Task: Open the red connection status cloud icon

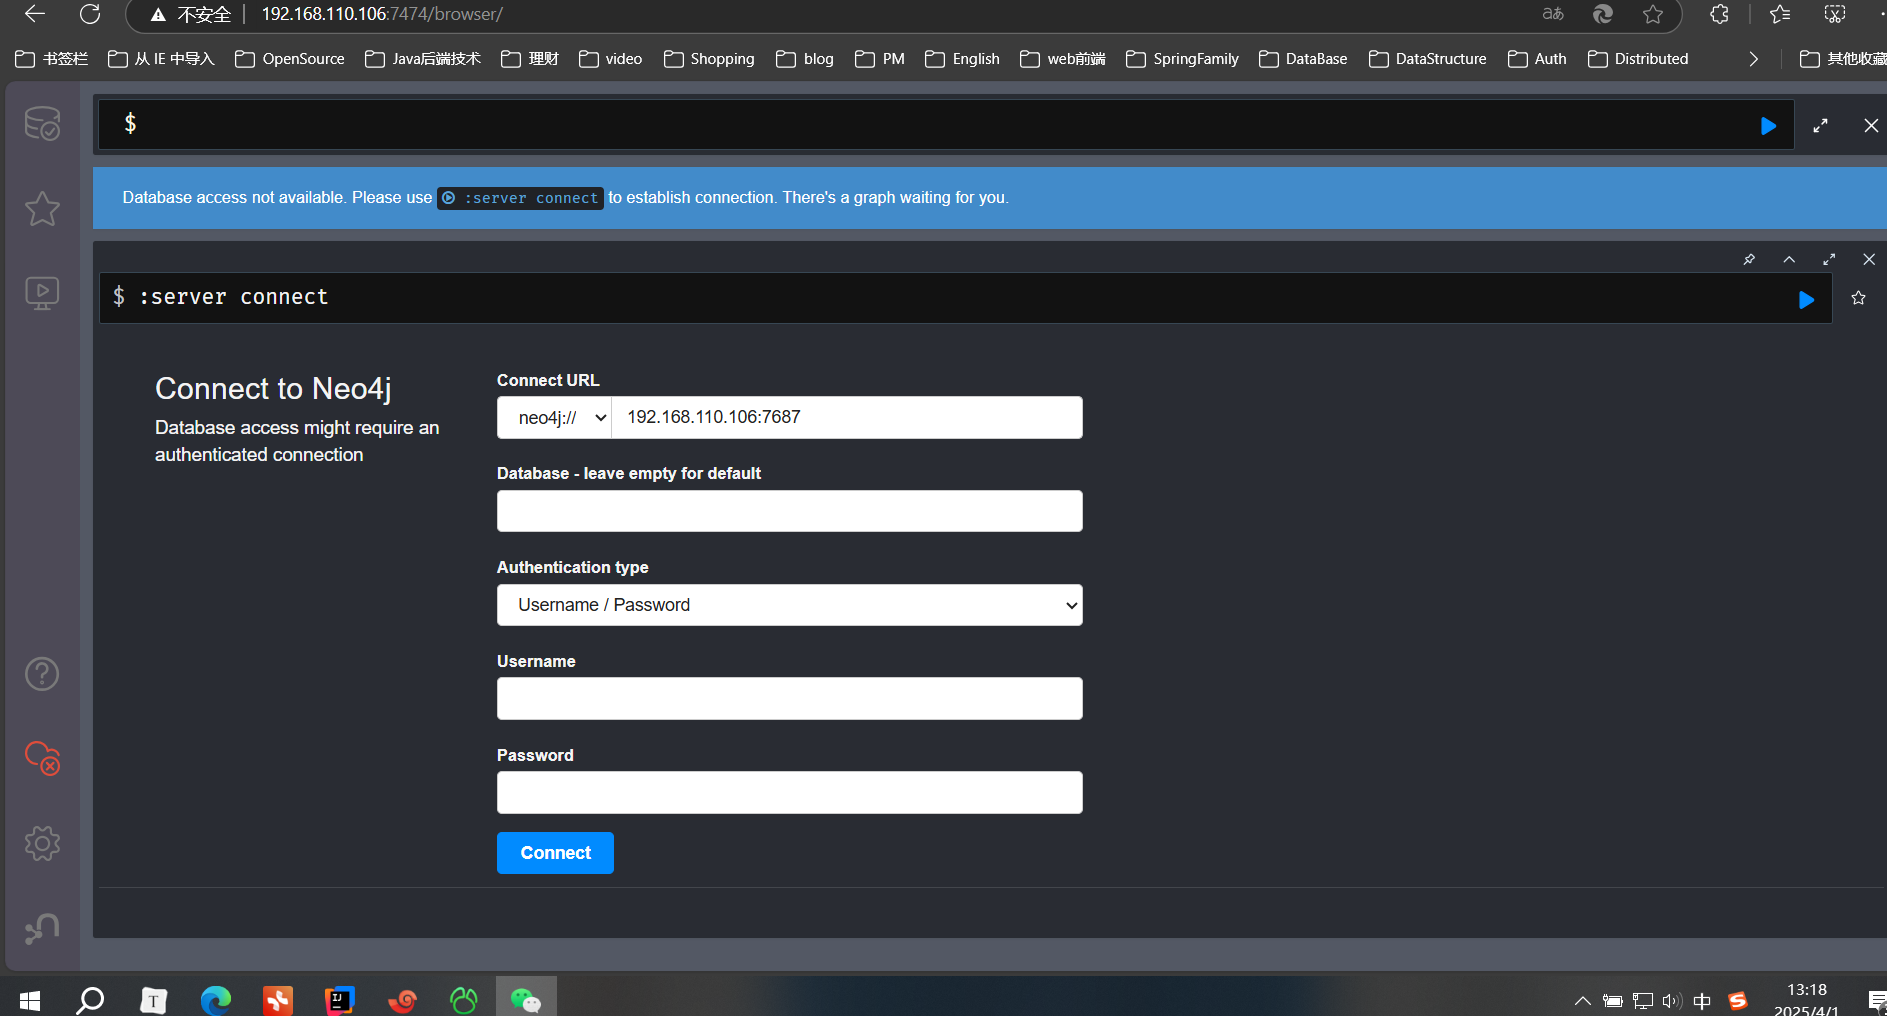Action: point(42,758)
